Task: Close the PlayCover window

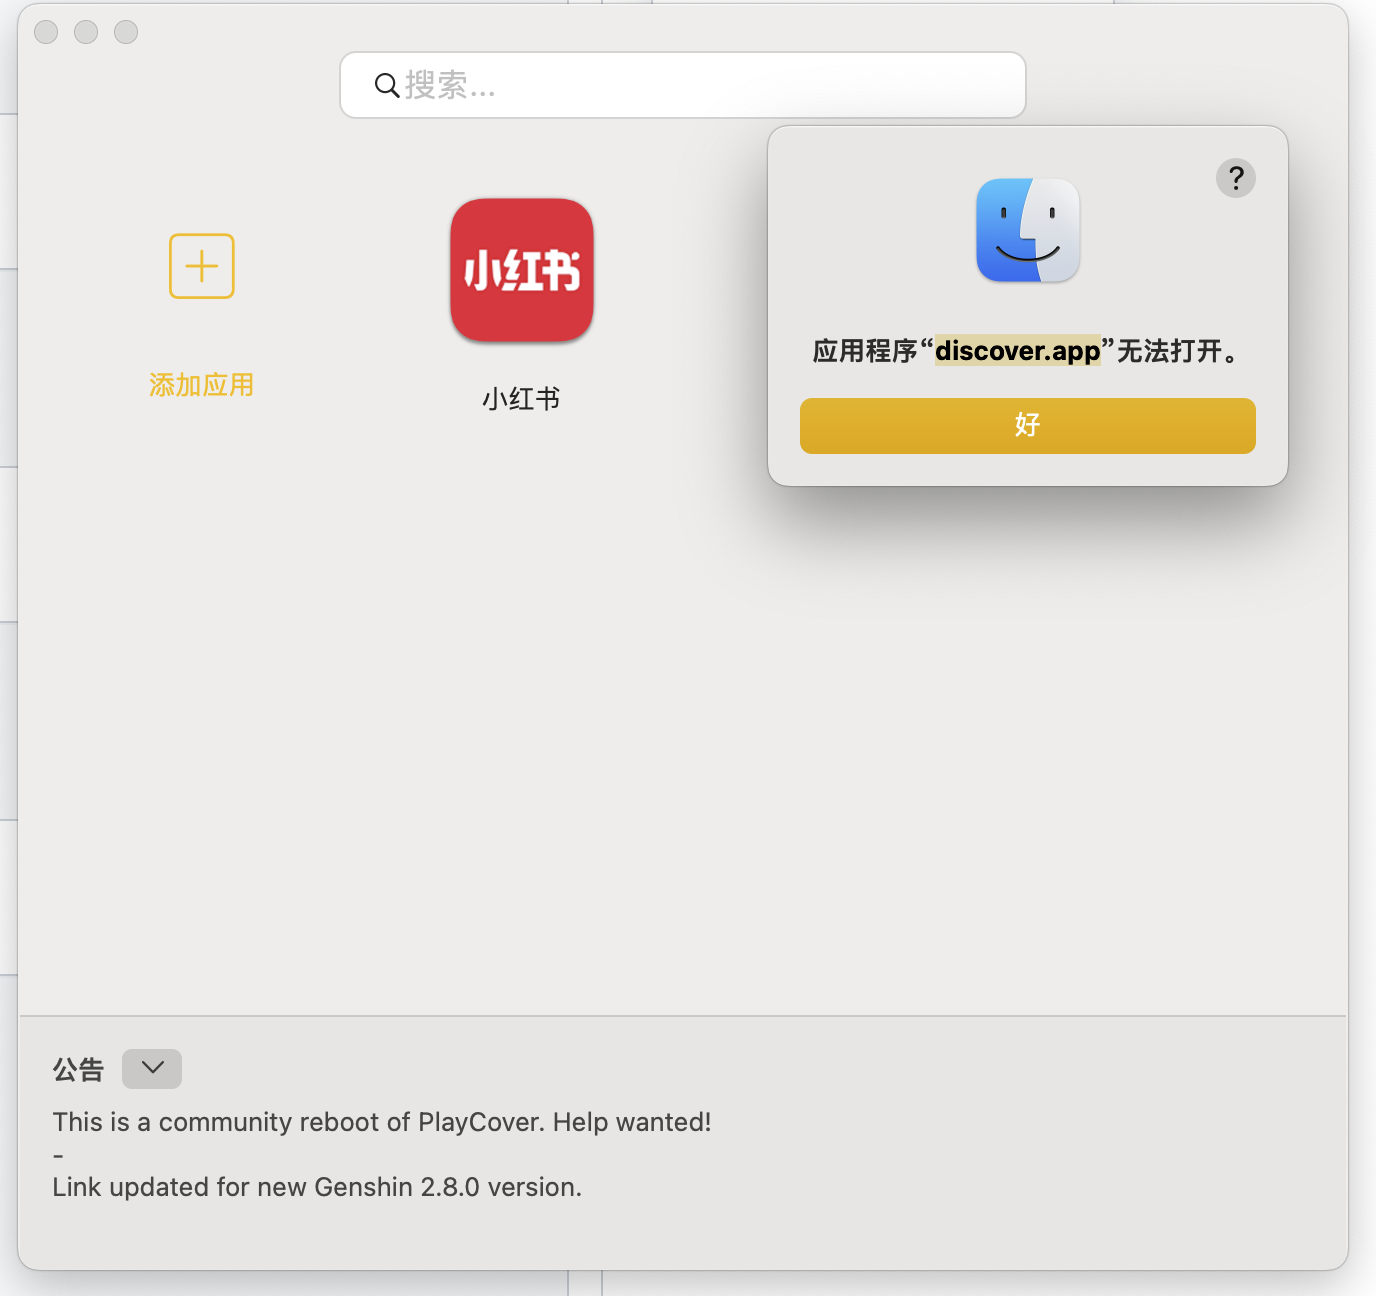Action: pos(46,32)
